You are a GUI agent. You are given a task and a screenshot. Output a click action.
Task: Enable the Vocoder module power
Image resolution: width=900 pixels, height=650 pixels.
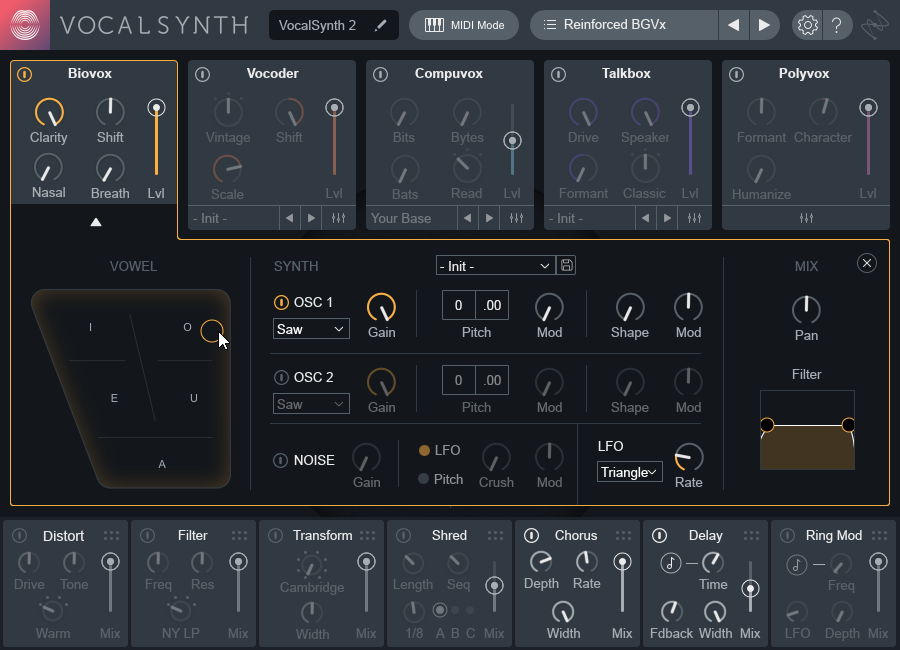pyautogui.click(x=202, y=74)
